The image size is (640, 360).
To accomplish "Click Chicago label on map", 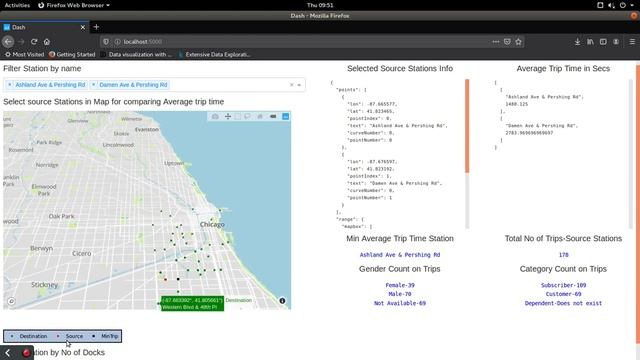I will click(212, 224).
